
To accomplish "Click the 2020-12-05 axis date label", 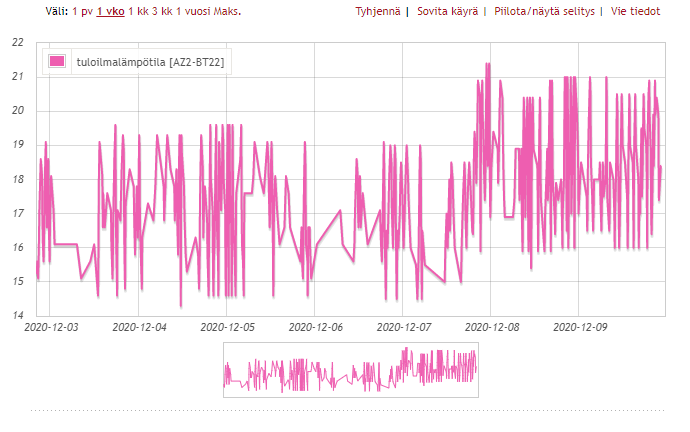I will tap(228, 327).
